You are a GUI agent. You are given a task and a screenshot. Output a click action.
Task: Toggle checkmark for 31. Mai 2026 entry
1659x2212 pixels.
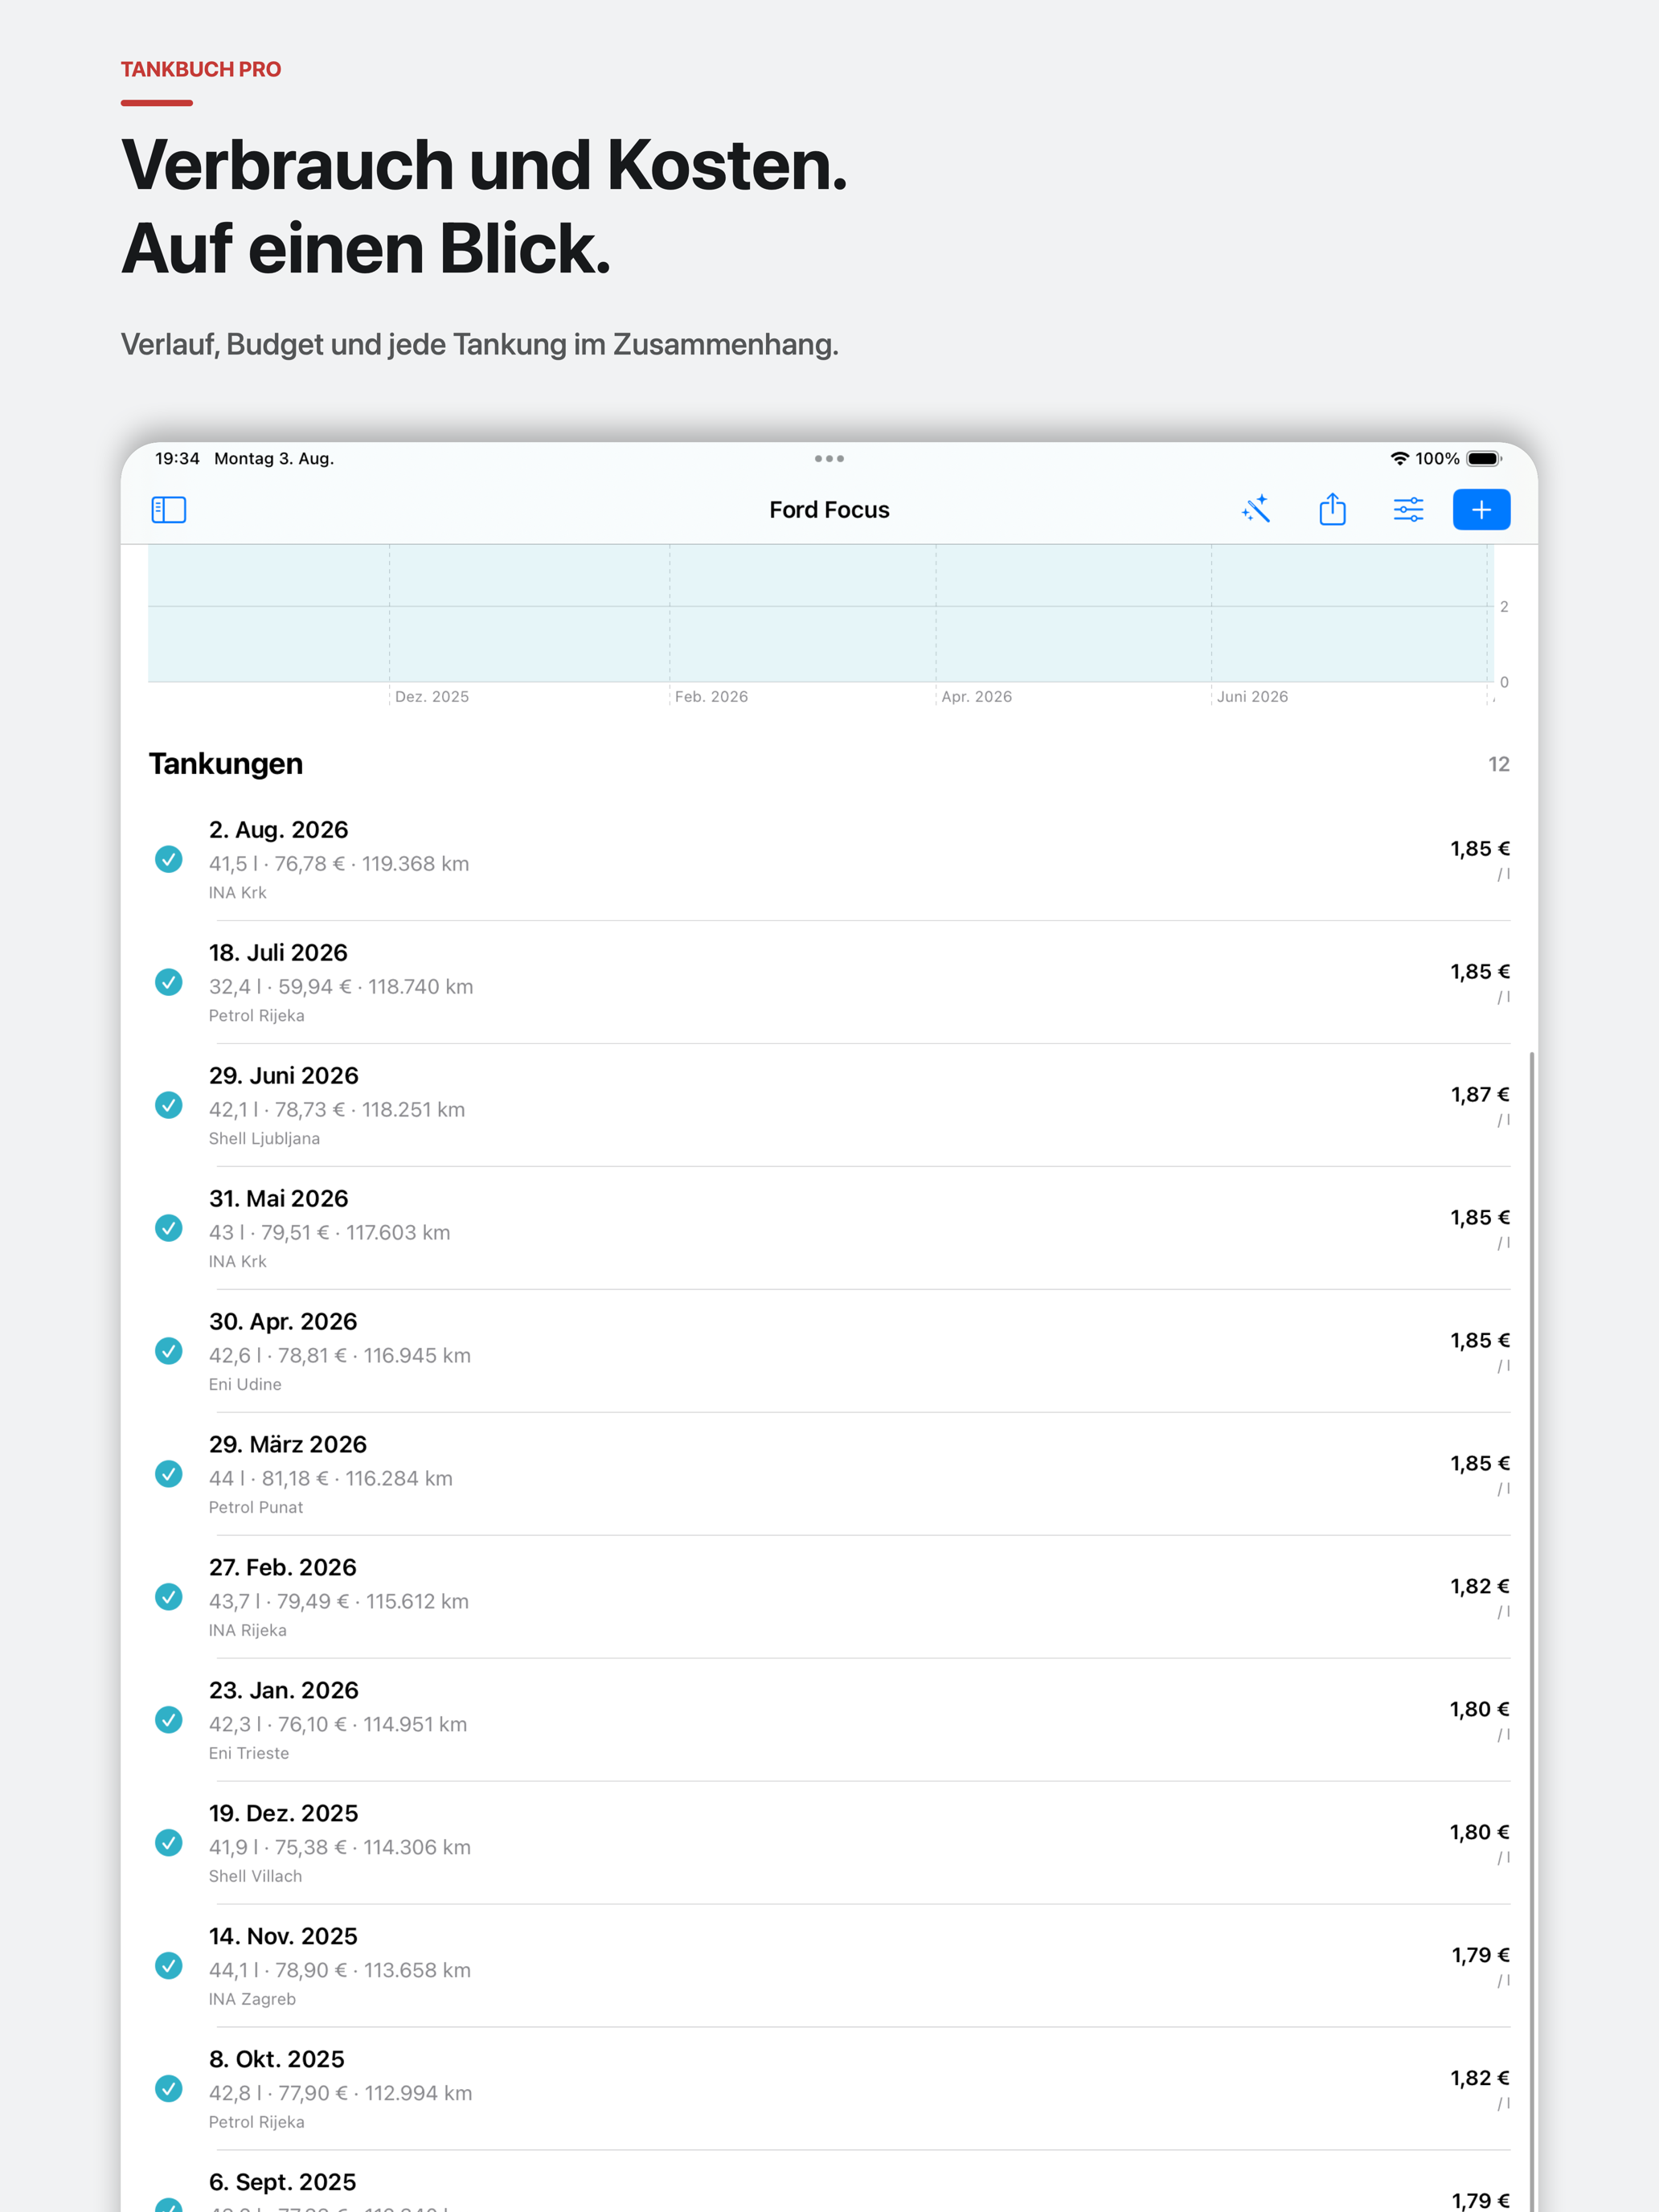tap(169, 1228)
